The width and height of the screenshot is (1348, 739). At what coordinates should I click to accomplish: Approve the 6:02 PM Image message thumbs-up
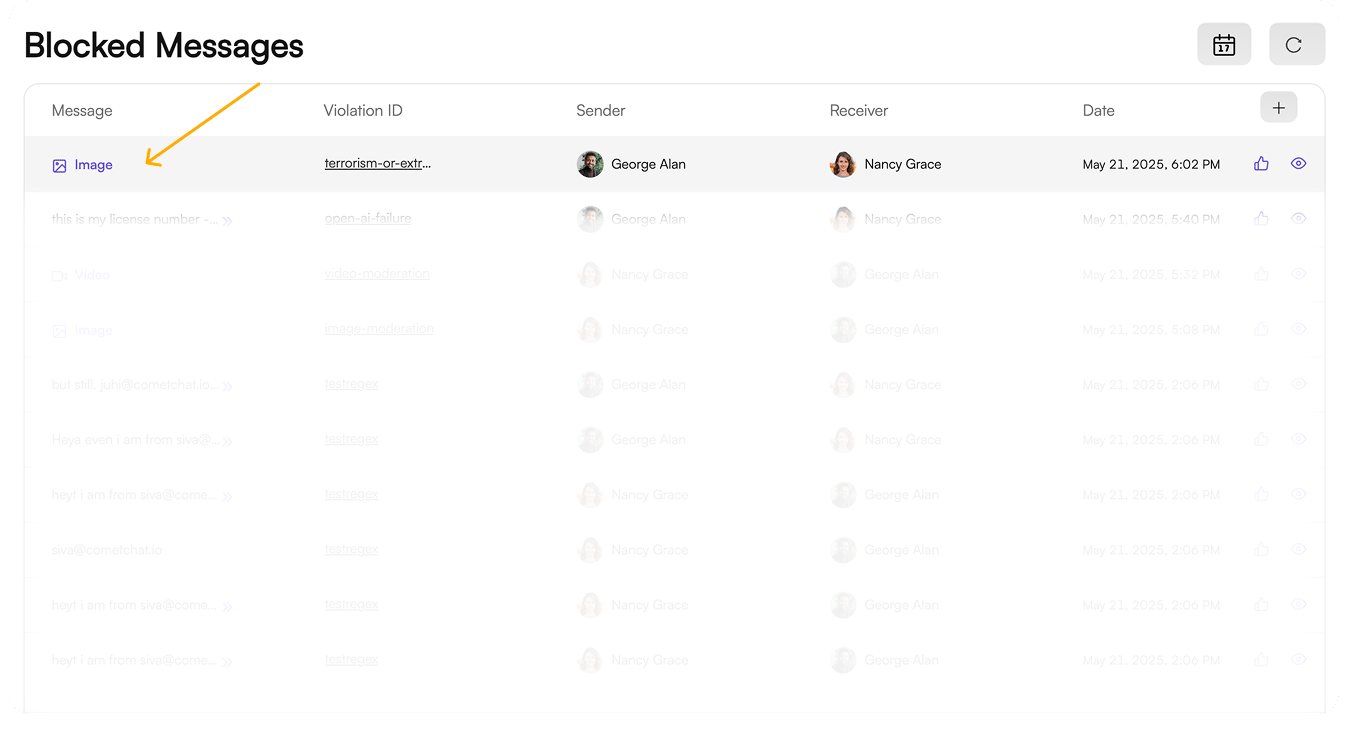tap(1261, 164)
